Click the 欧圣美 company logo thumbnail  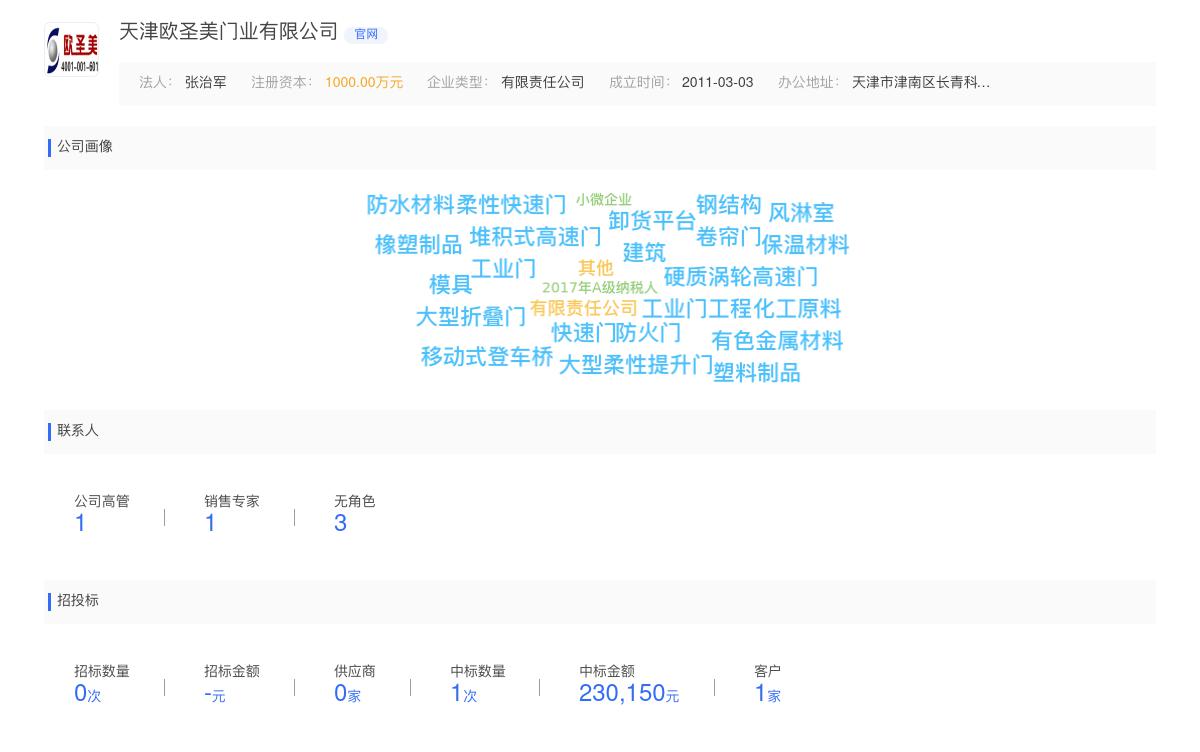coord(72,49)
